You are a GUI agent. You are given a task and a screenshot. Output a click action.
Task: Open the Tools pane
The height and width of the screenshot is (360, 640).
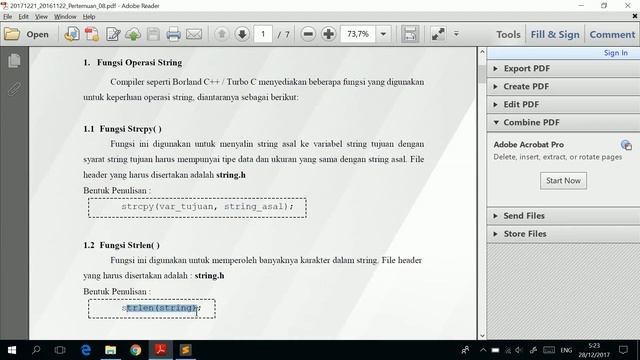(x=508, y=35)
